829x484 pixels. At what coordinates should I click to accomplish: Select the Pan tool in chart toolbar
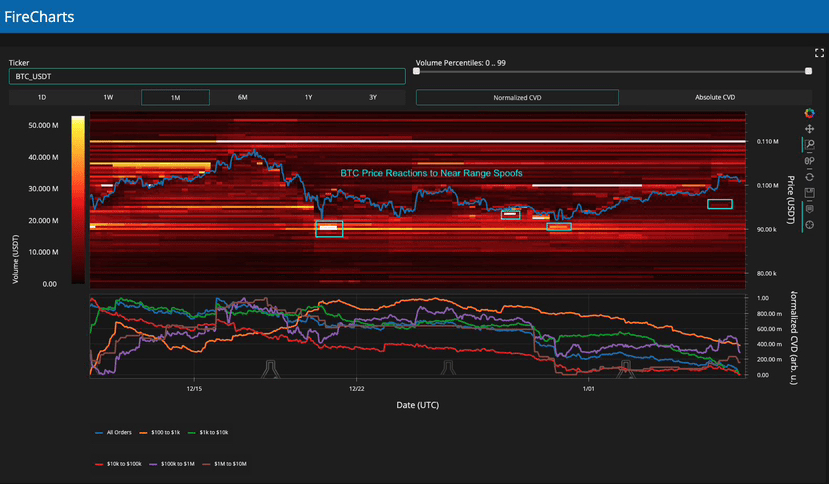[x=809, y=129]
